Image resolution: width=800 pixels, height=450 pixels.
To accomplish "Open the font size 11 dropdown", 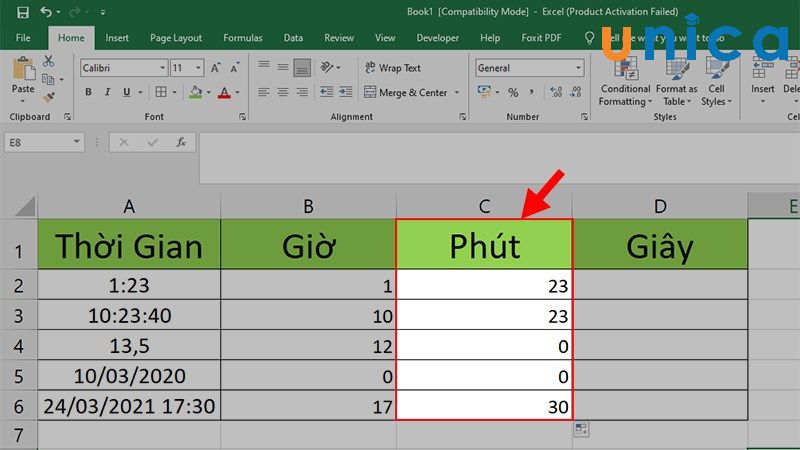I will [x=198, y=68].
